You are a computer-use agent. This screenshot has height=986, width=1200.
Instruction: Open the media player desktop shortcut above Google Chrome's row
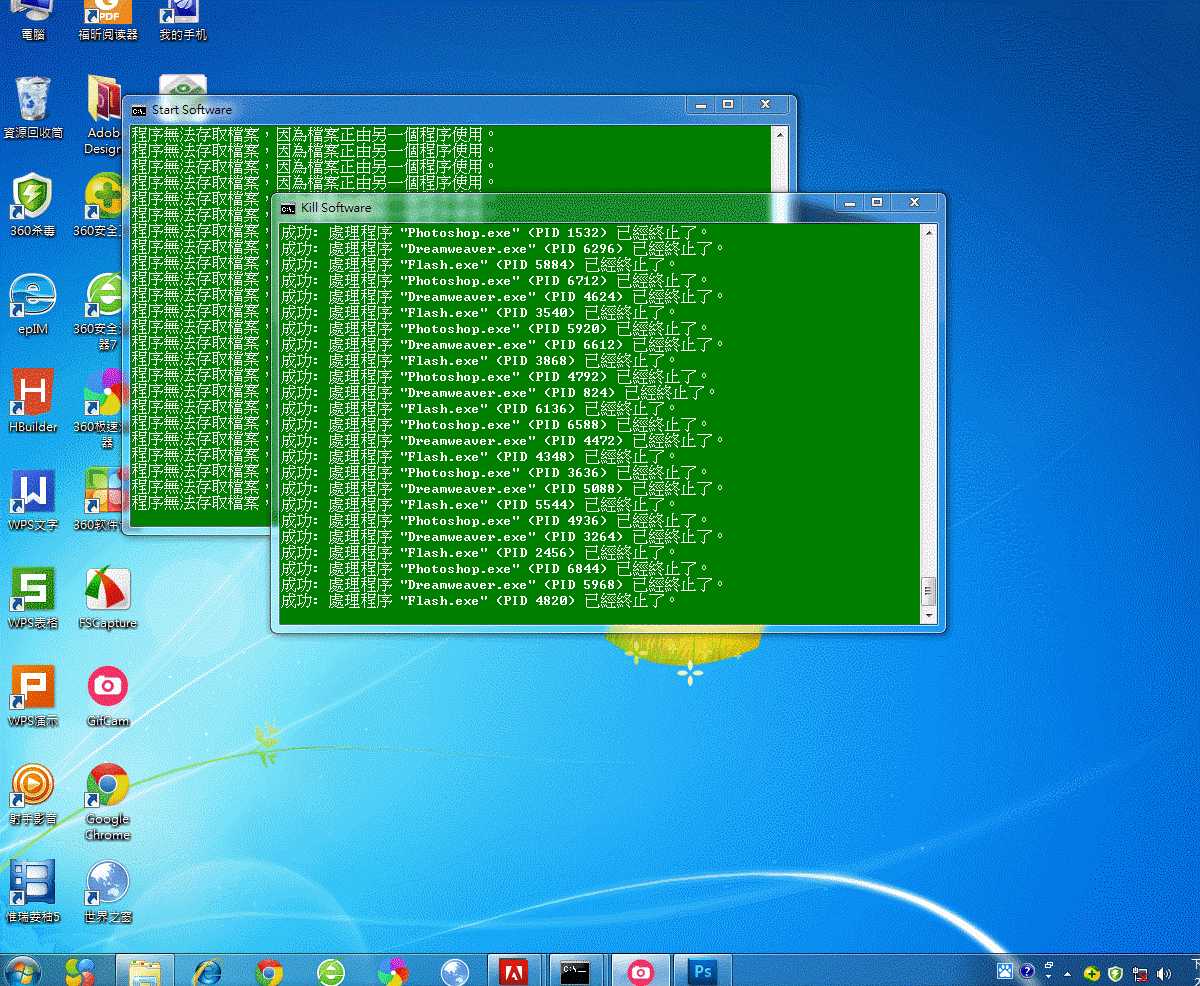(33, 793)
